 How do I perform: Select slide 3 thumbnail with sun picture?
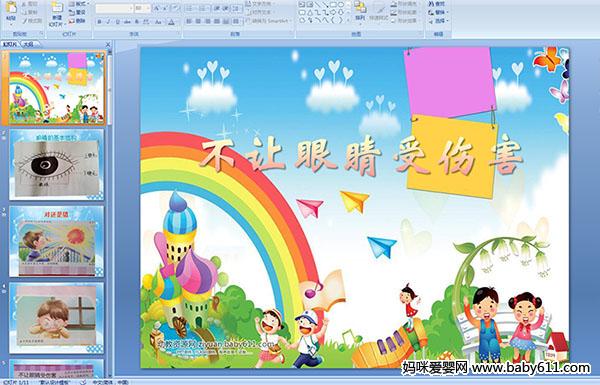[x=57, y=241]
